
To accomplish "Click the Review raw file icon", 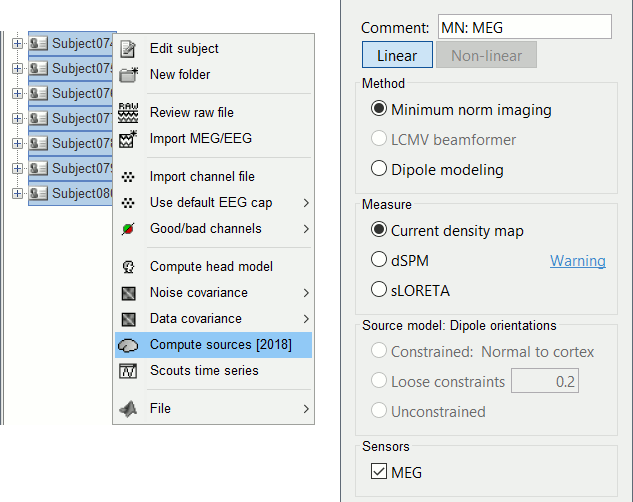I will click(x=128, y=112).
